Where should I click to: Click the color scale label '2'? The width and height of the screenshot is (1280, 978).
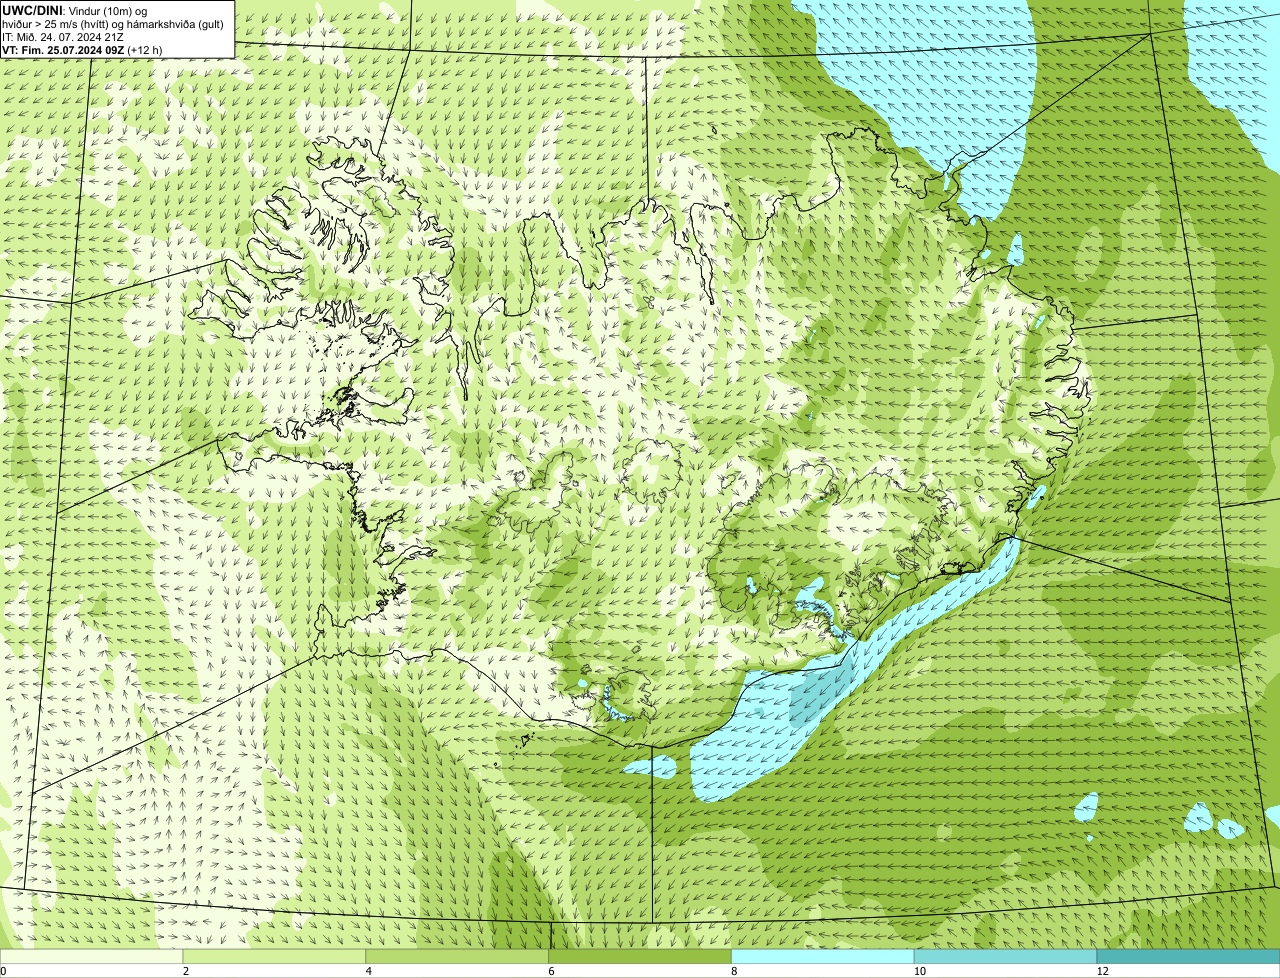pos(186,971)
